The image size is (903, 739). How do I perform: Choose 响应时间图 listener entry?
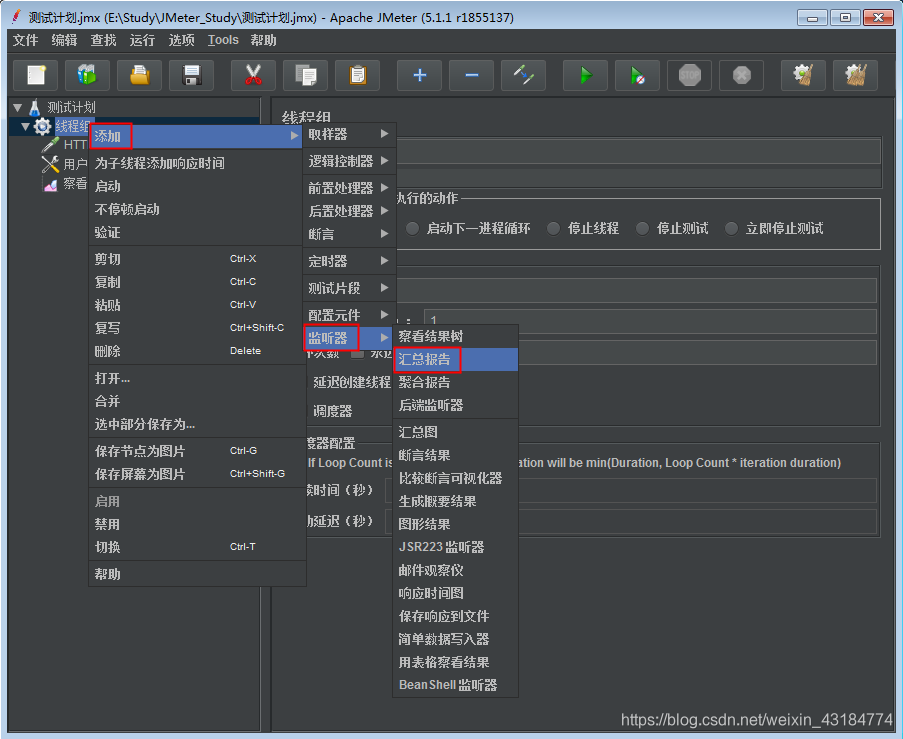click(456, 593)
